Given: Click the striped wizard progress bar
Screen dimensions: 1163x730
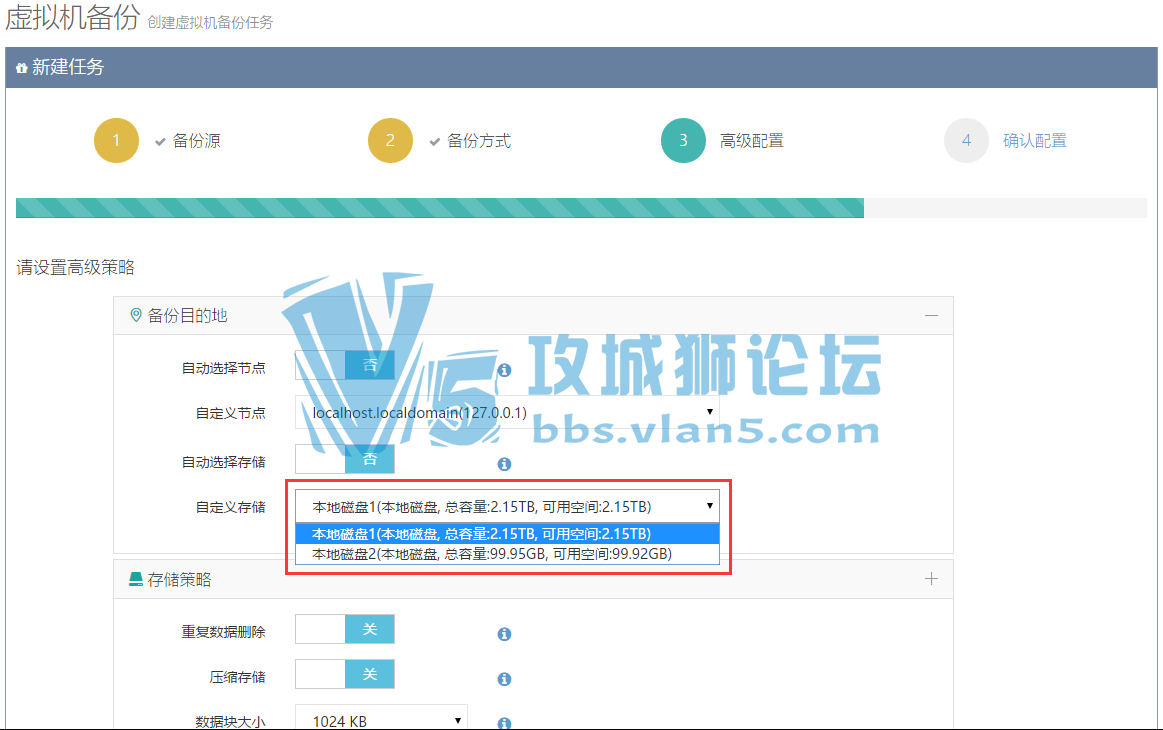Looking at the screenshot, I should (582, 208).
